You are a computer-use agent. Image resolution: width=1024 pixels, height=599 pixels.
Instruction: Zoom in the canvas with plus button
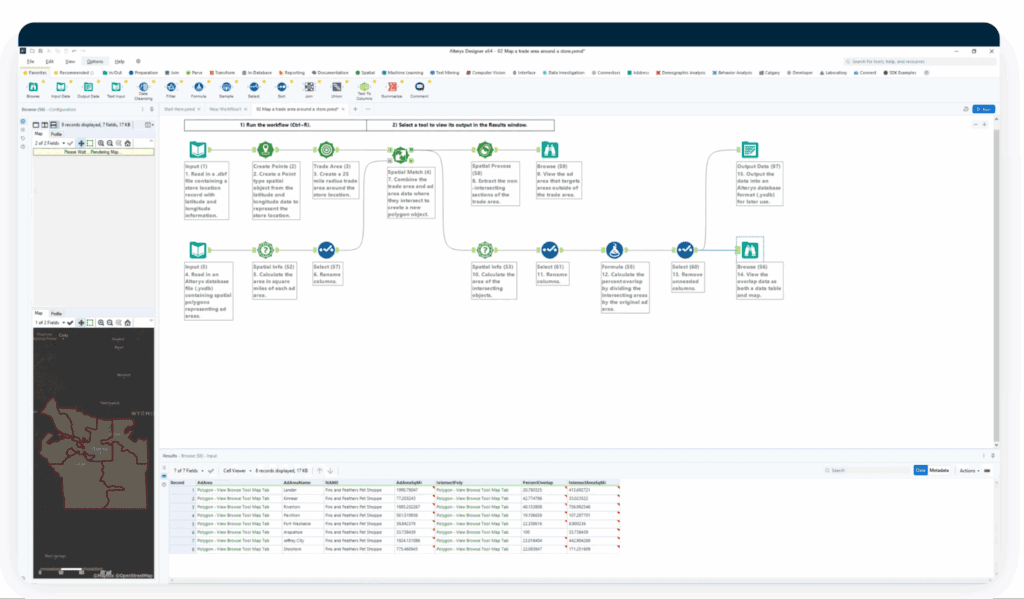coord(985,125)
